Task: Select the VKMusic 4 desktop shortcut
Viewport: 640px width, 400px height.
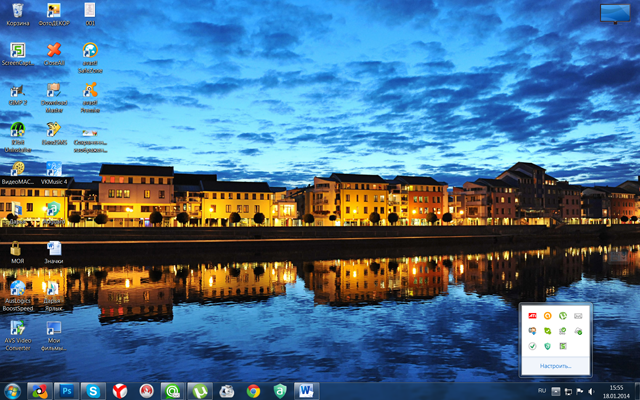Action: (53, 173)
